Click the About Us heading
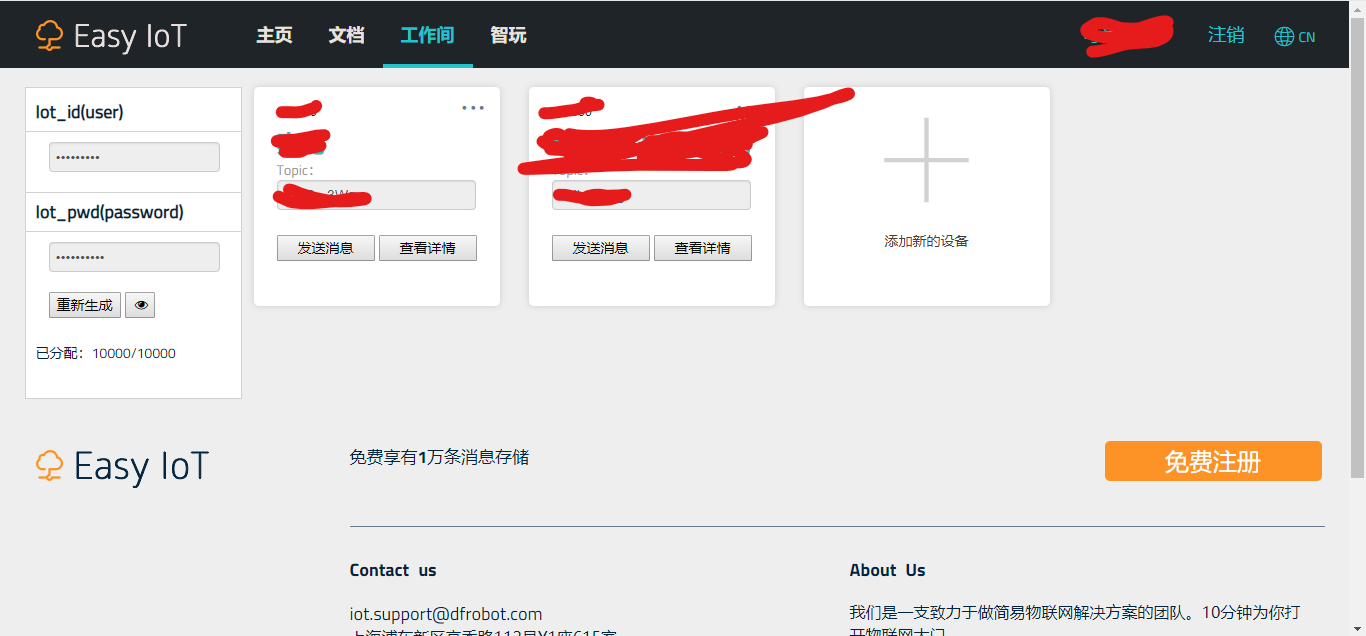Image resolution: width=1366 pixels, height=636 pixels. coord(887,570)
